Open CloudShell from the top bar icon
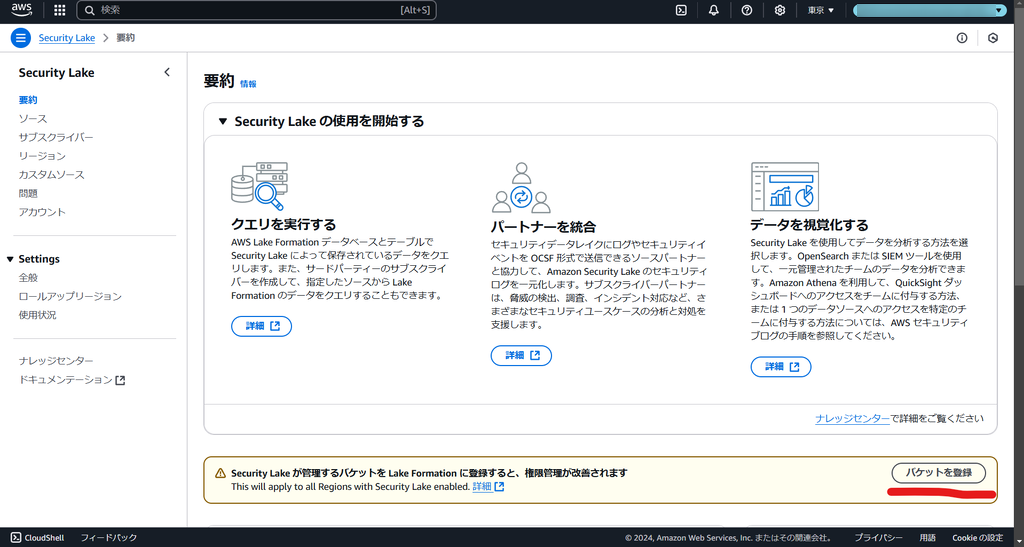1024x547 pixels. coord(680,10)
